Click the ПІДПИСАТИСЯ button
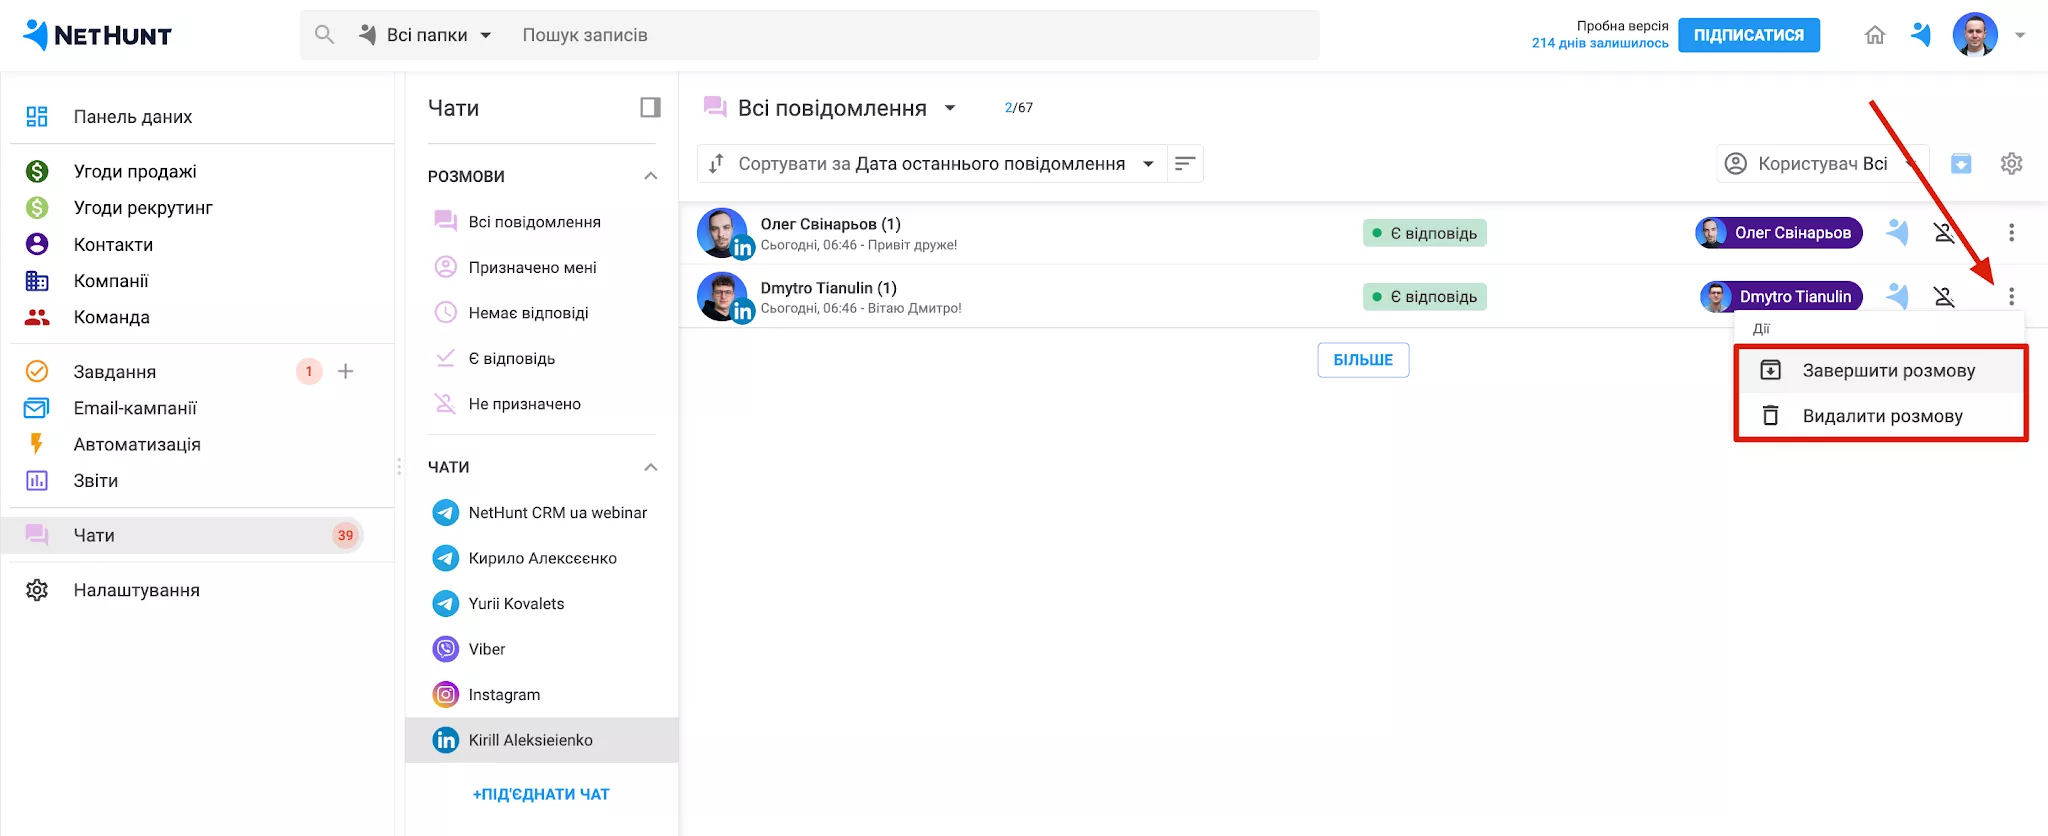Screen dimensions: 2048x836 coord(1749,35)
